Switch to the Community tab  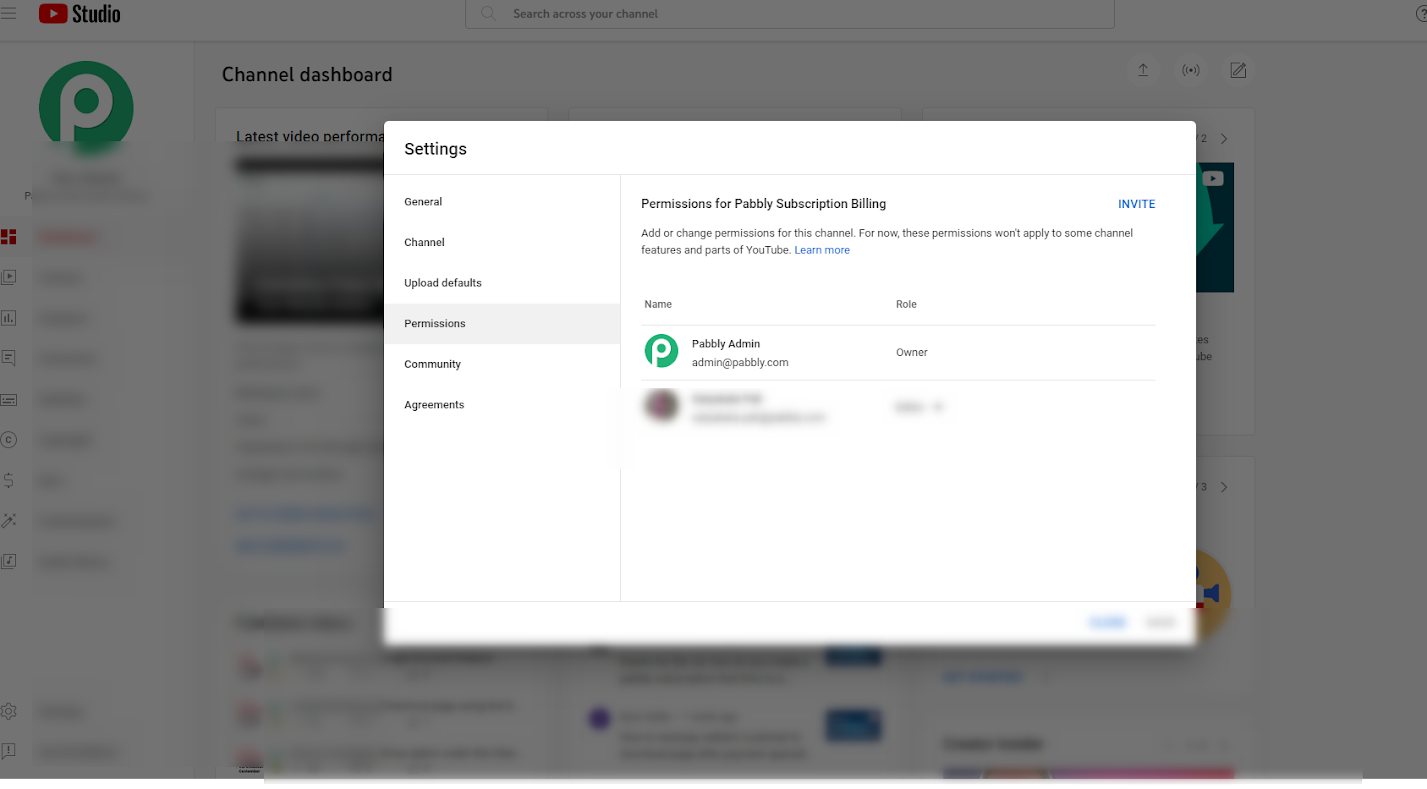click(502, 364)
